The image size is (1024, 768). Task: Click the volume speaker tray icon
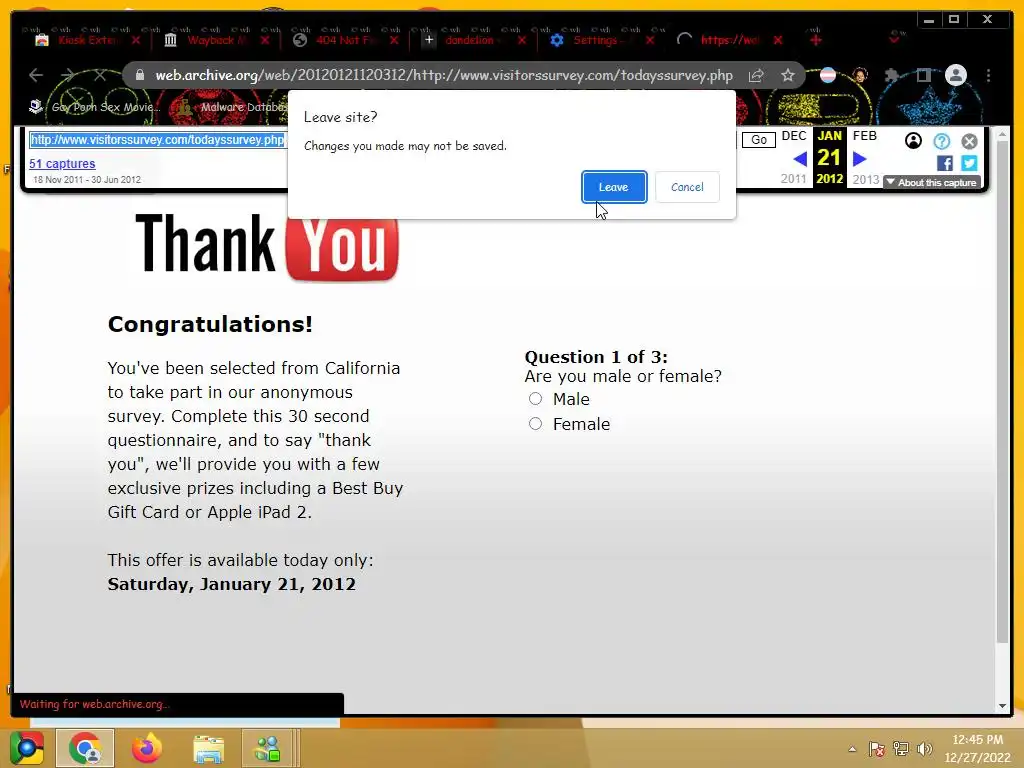click(923, 749)
